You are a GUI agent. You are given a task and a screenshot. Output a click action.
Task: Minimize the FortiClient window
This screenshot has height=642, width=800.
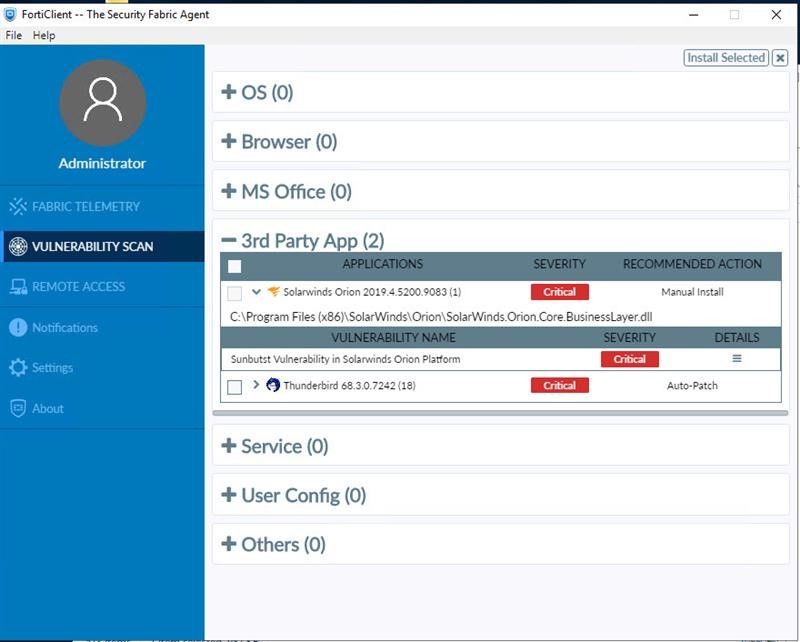pos(693,15)
